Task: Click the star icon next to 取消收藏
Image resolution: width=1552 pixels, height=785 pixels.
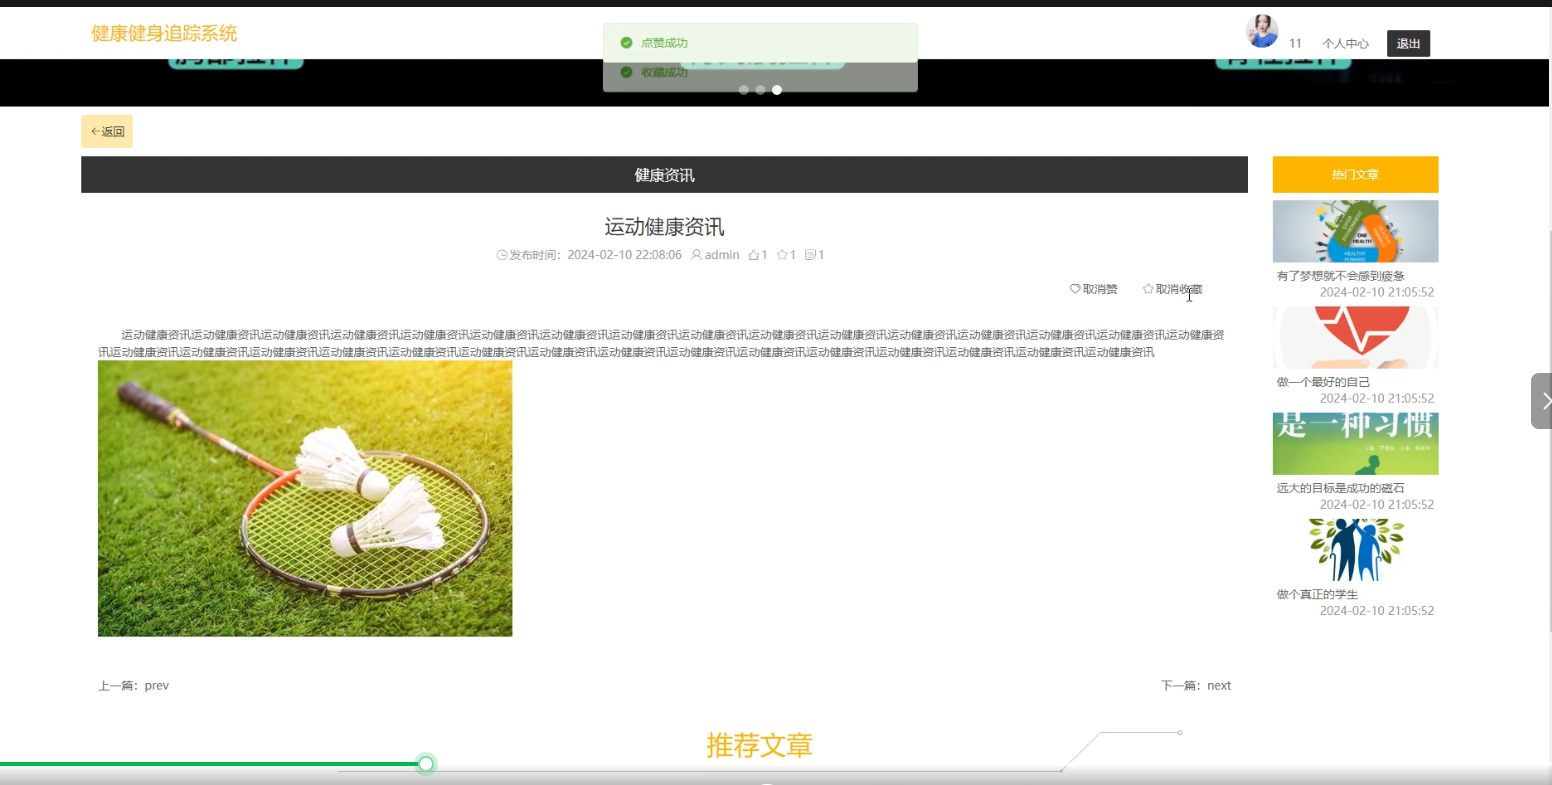Action: click(x=1148, y=288)
